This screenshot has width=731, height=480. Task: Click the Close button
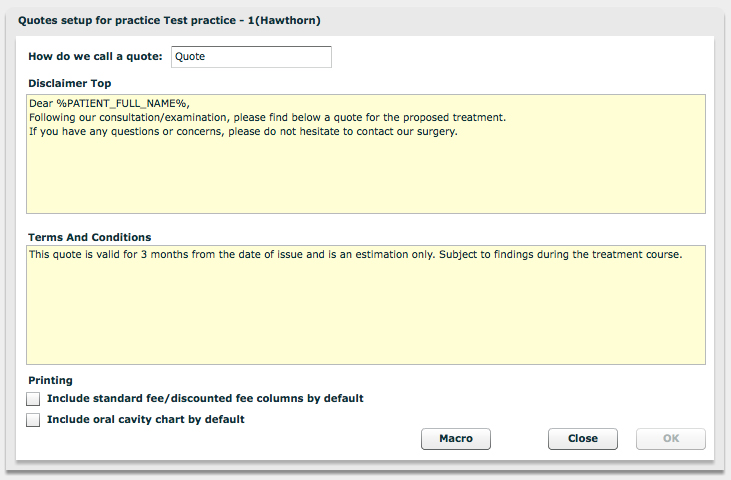583,439
